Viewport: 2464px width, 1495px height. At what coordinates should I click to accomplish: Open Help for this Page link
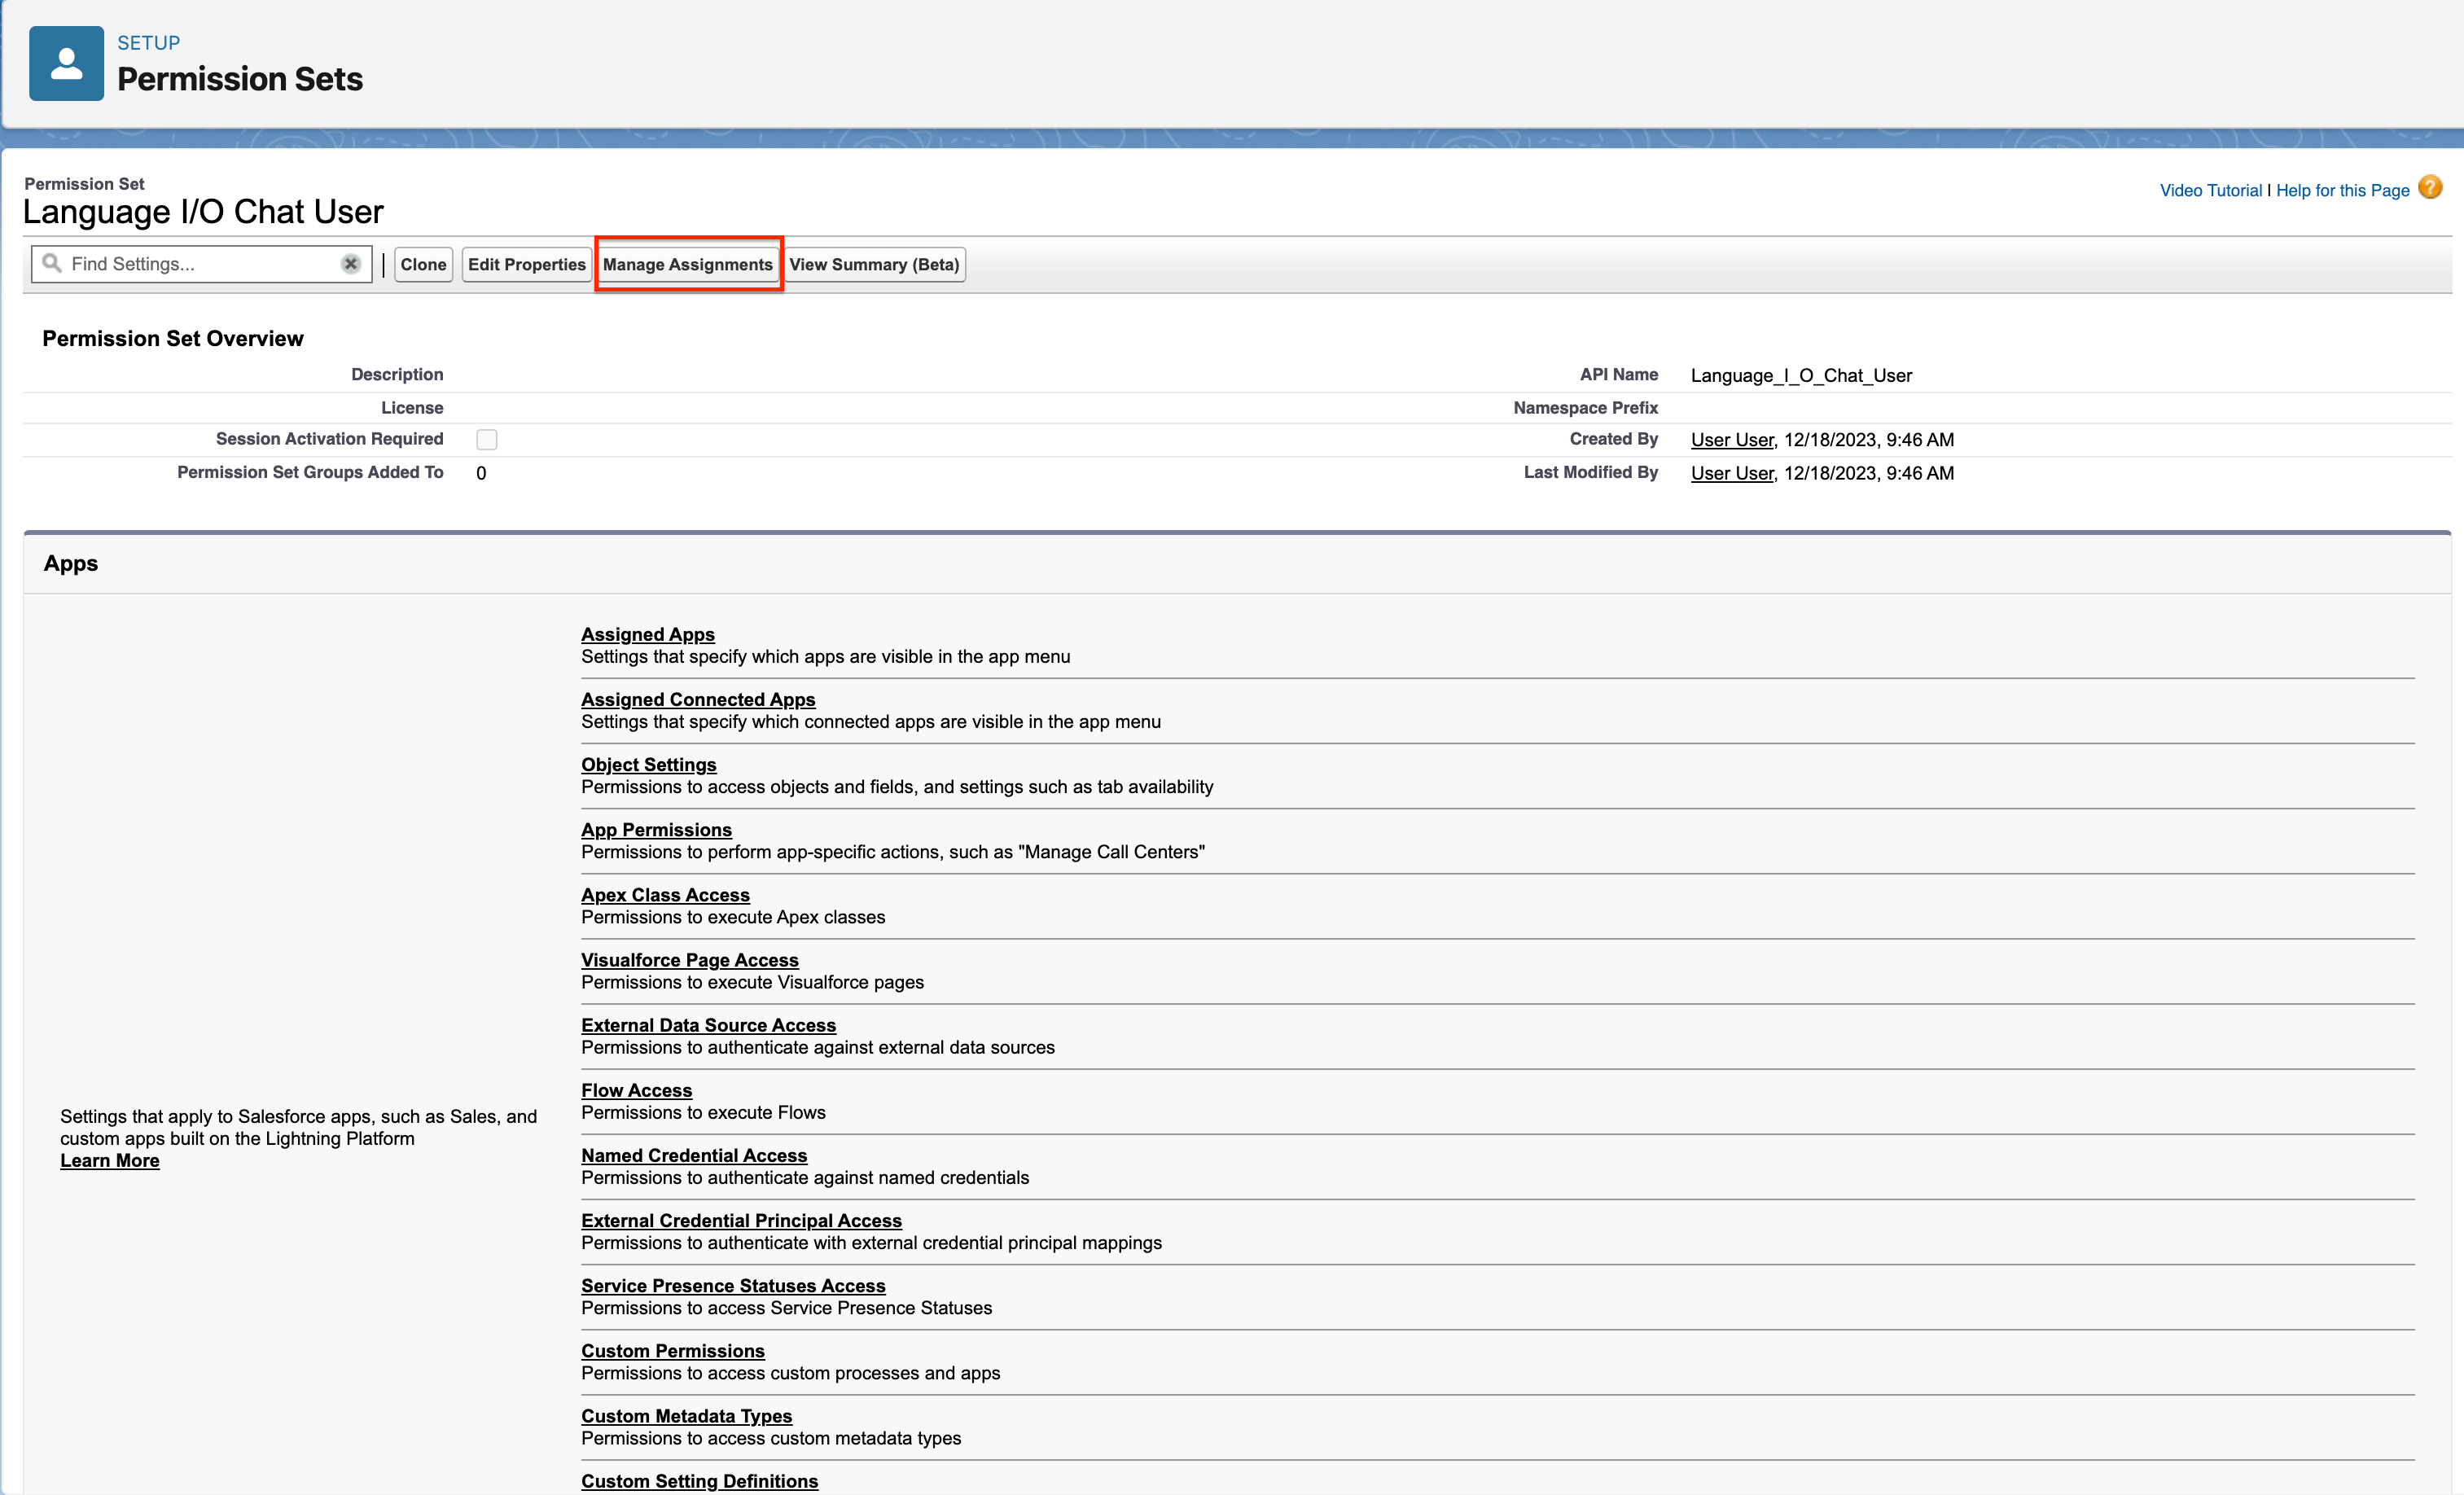2343,190
